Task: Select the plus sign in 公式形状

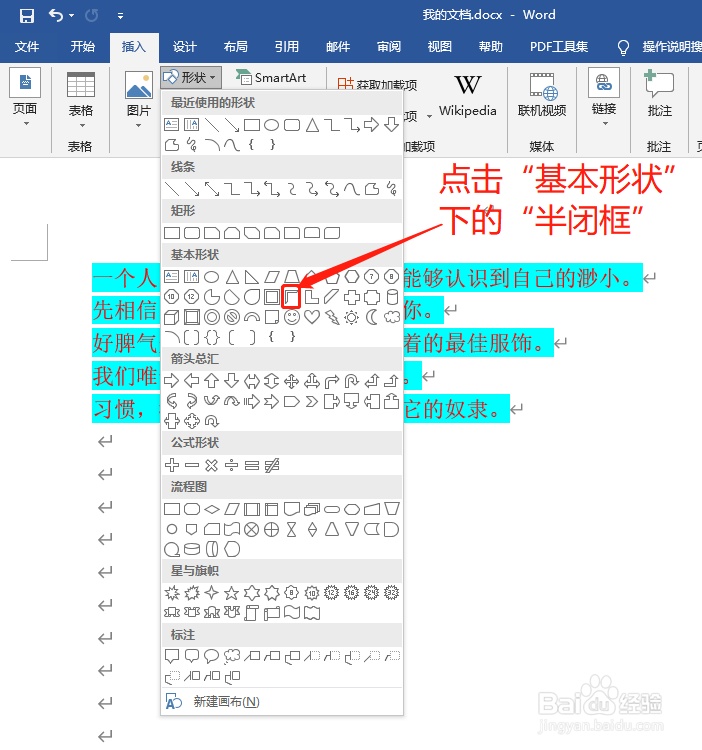Action: click(172, 465)
